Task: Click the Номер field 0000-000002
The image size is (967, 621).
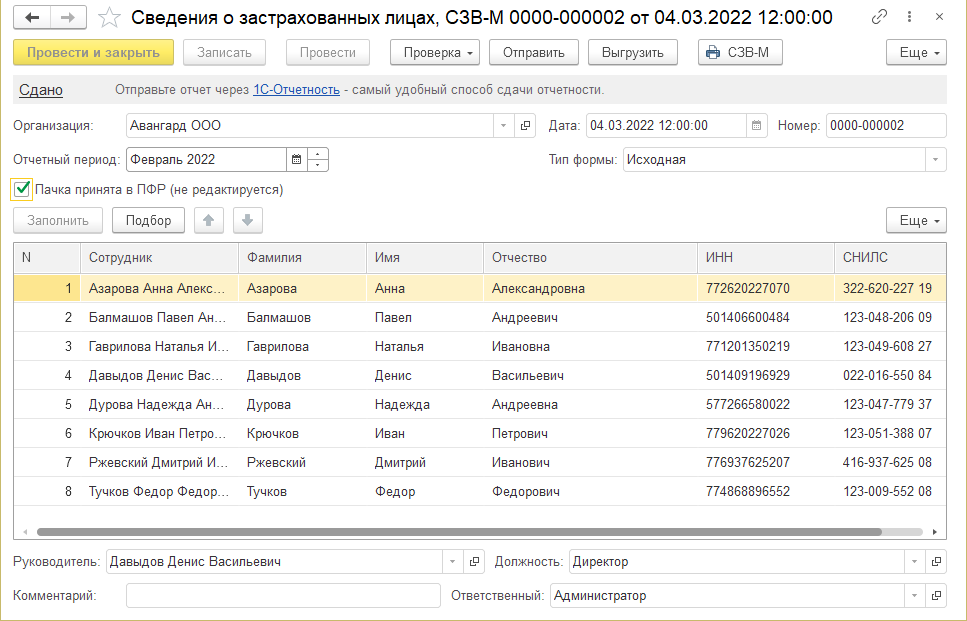Action: (x=886, y=126)
